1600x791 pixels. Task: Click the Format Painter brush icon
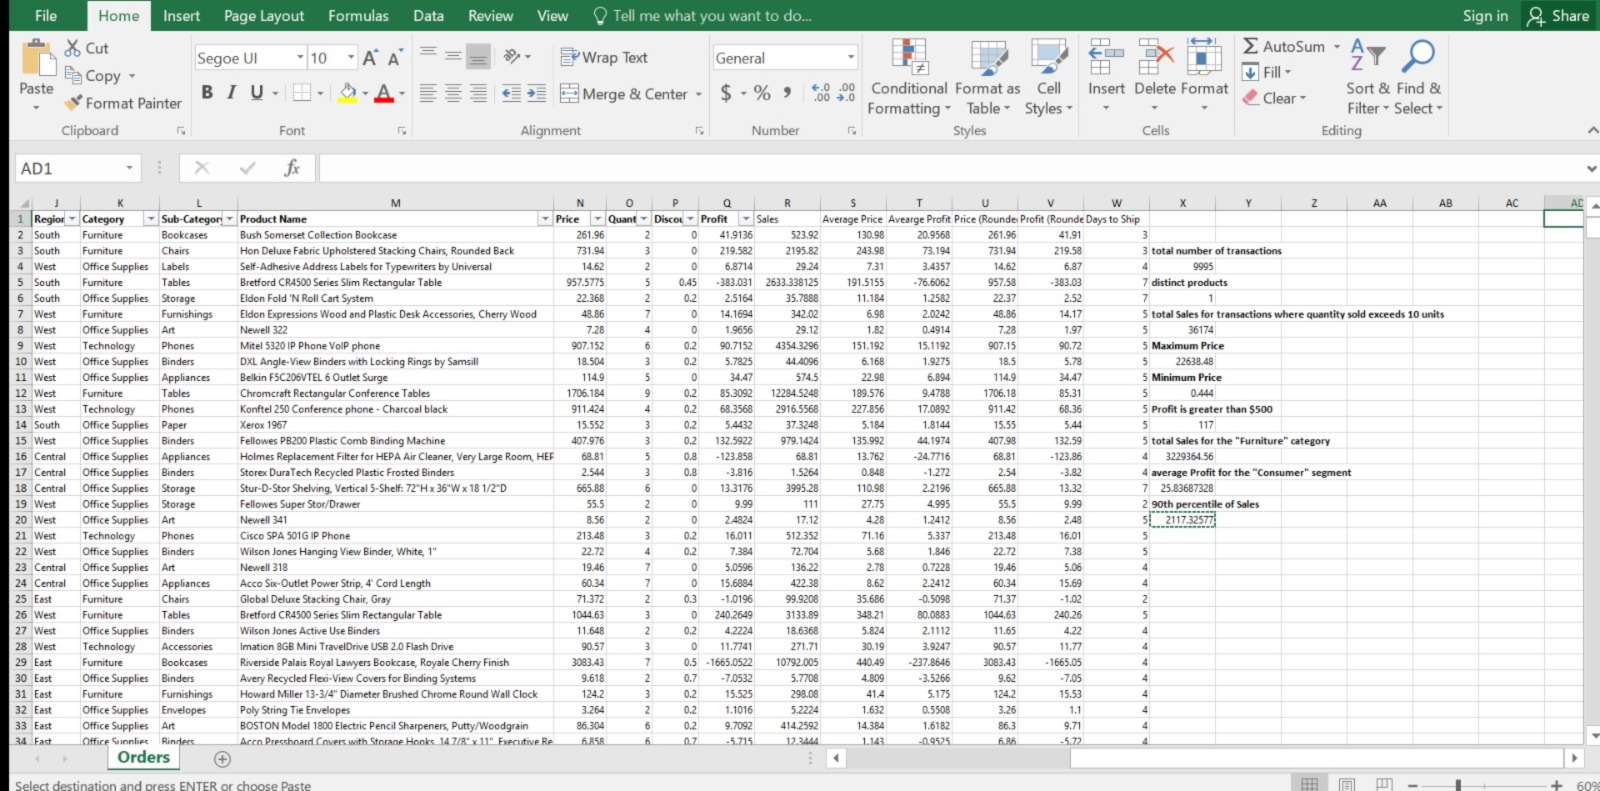click(73, 103)
